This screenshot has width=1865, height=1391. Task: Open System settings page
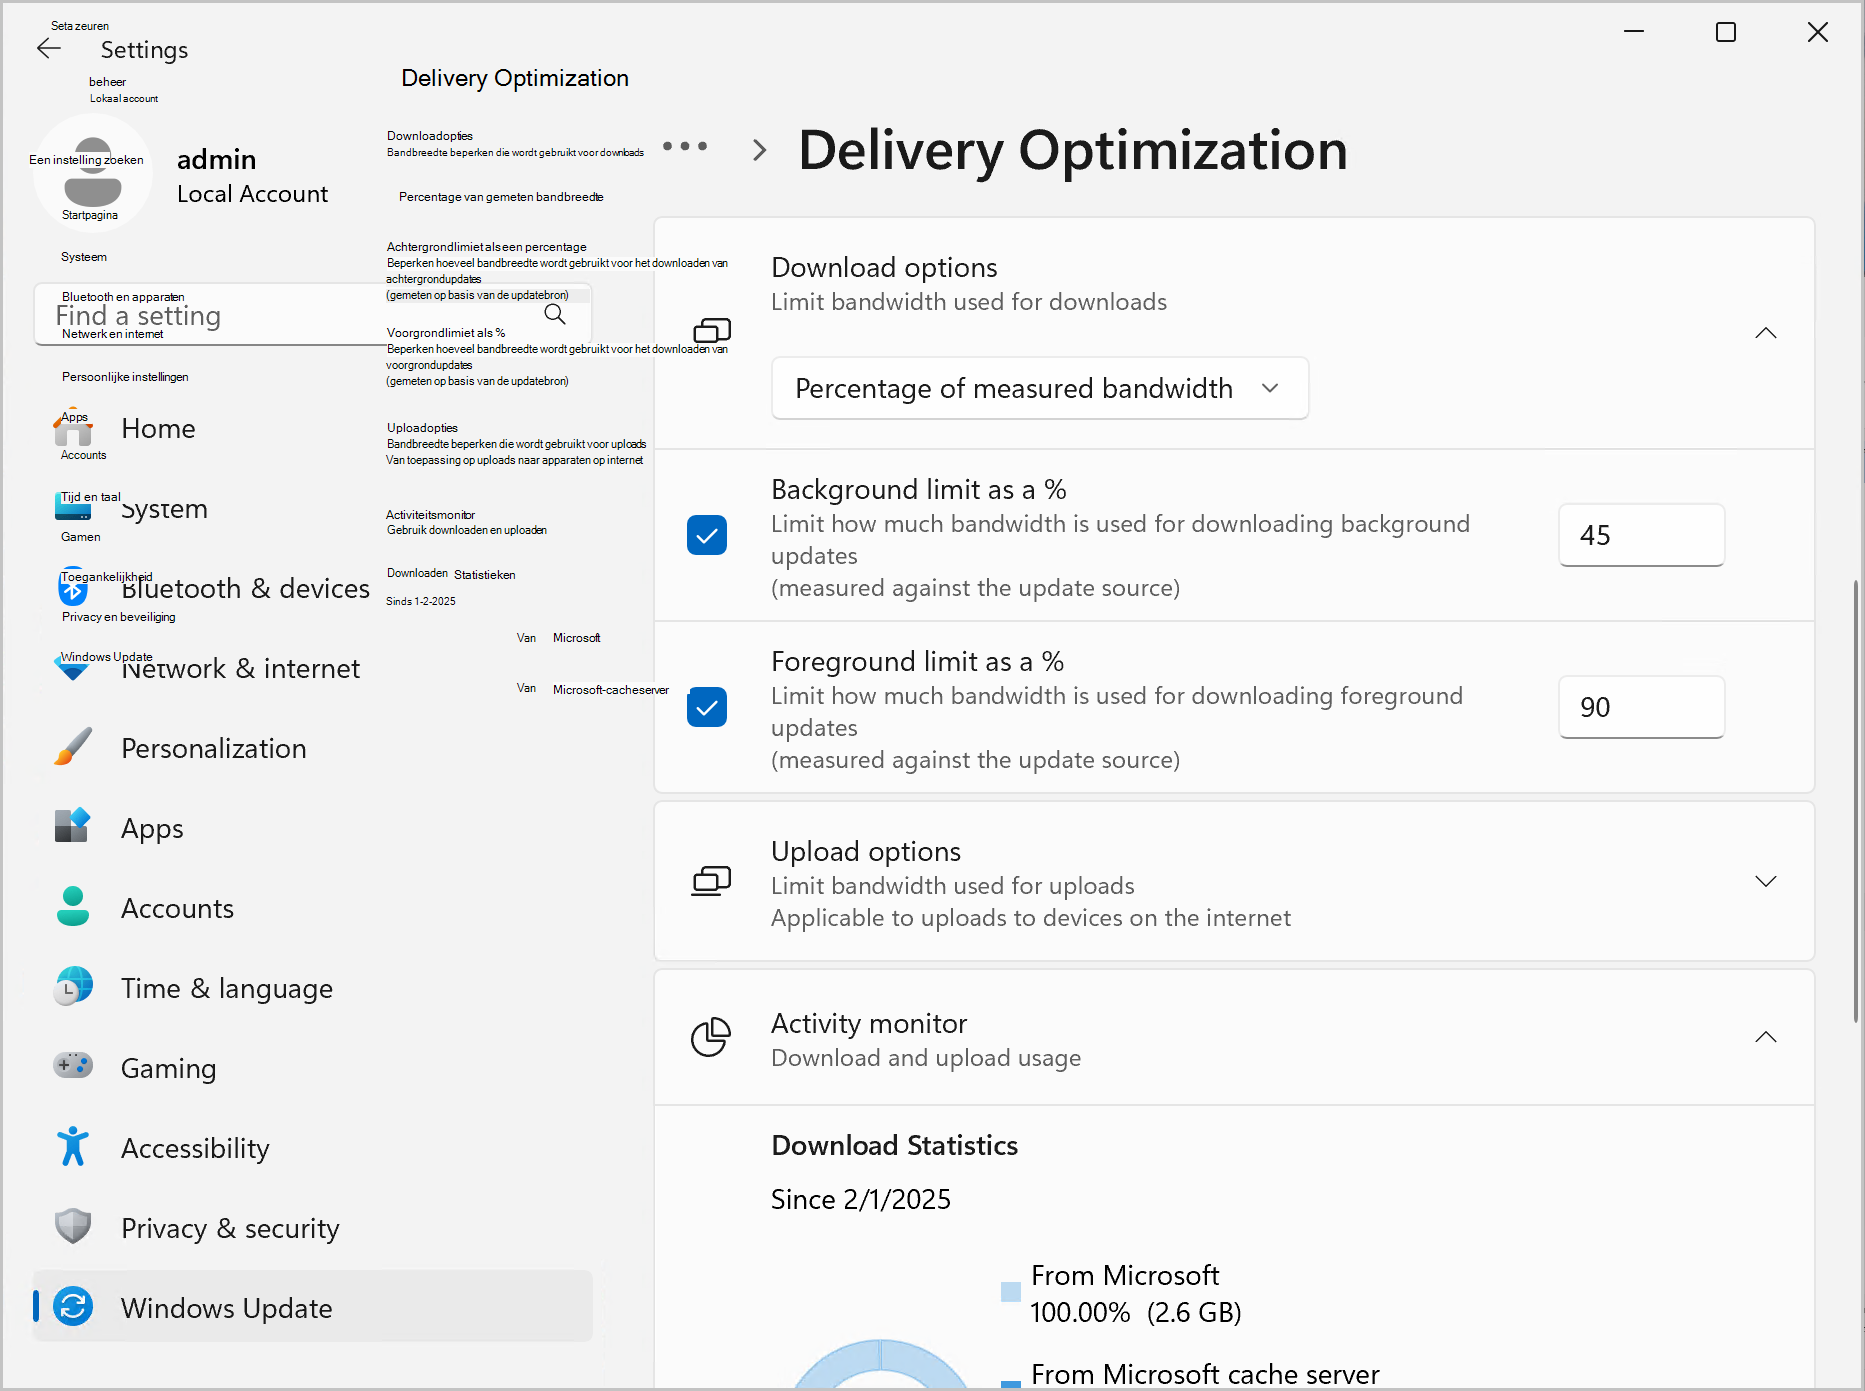[x=313, y=508]
